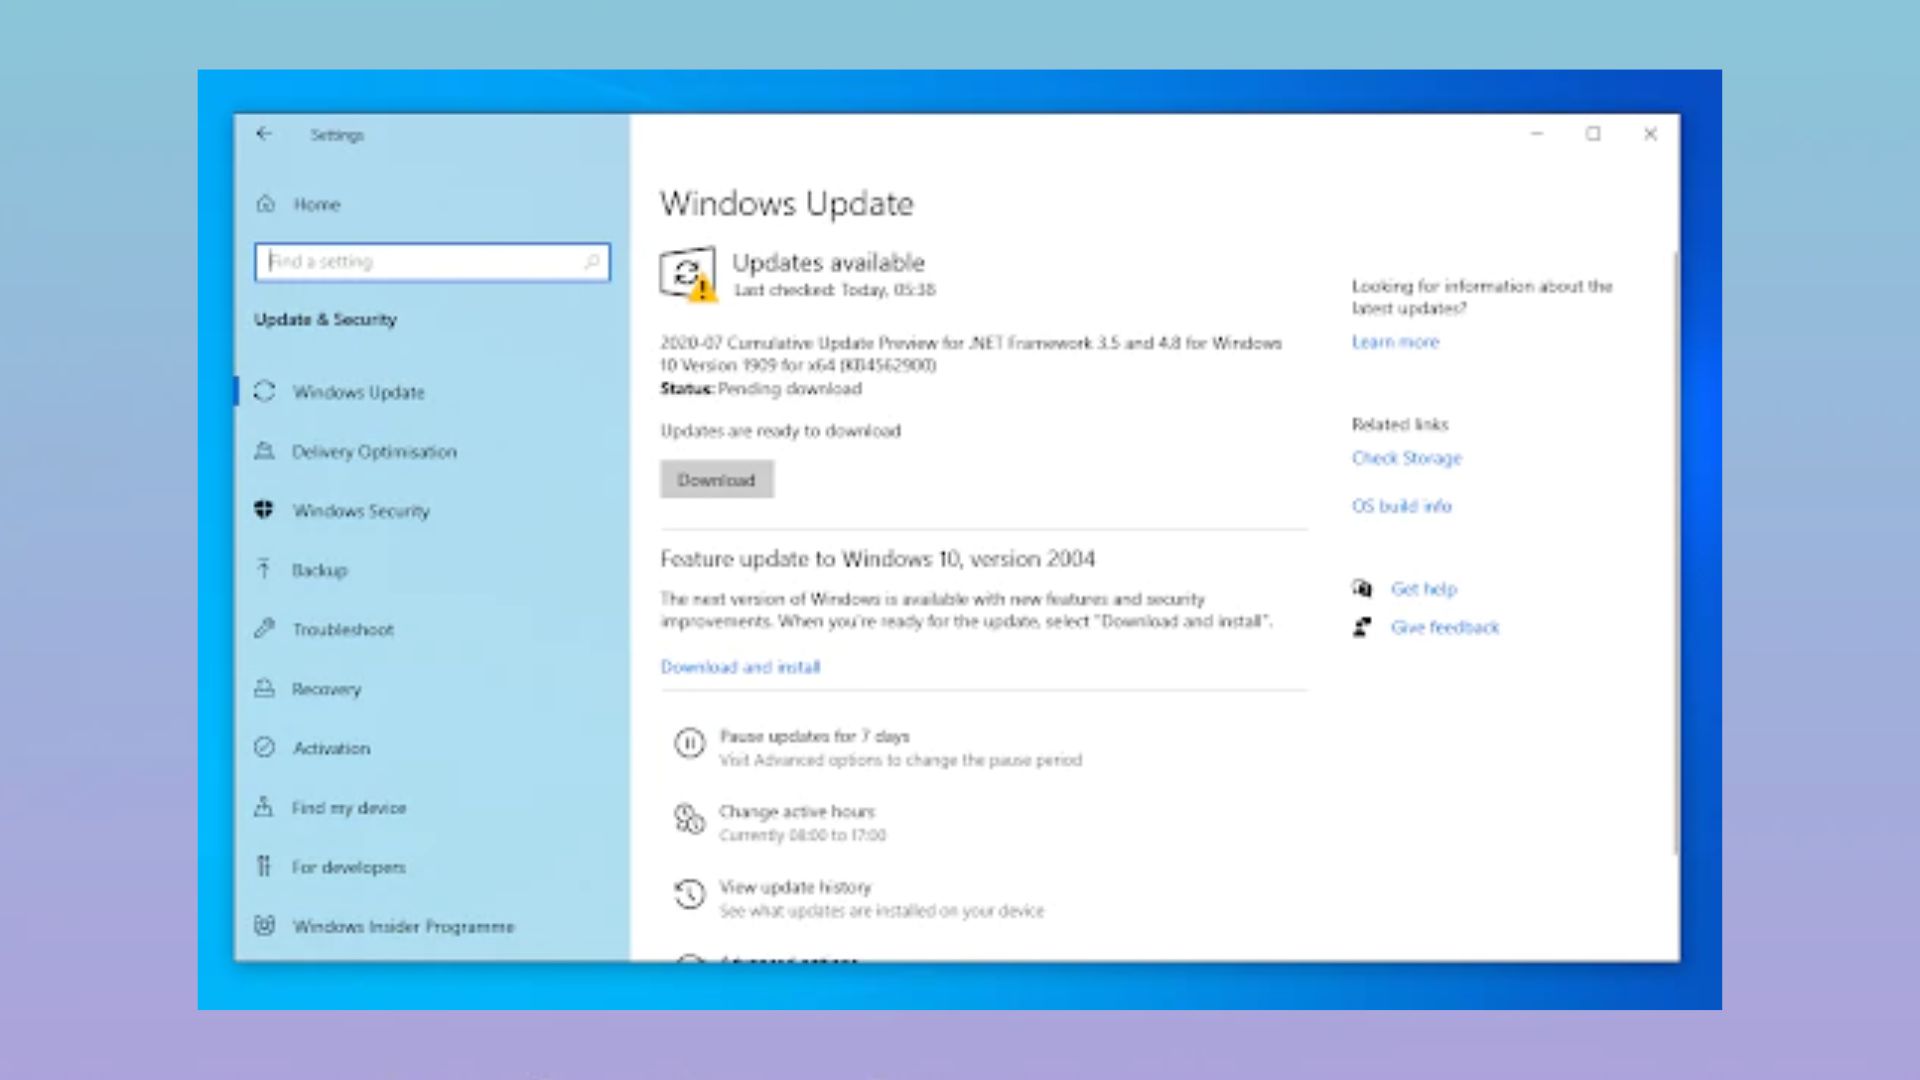Select Home in the sidebar
This screenshot has width=1920, height=1080.
[317, 204]
